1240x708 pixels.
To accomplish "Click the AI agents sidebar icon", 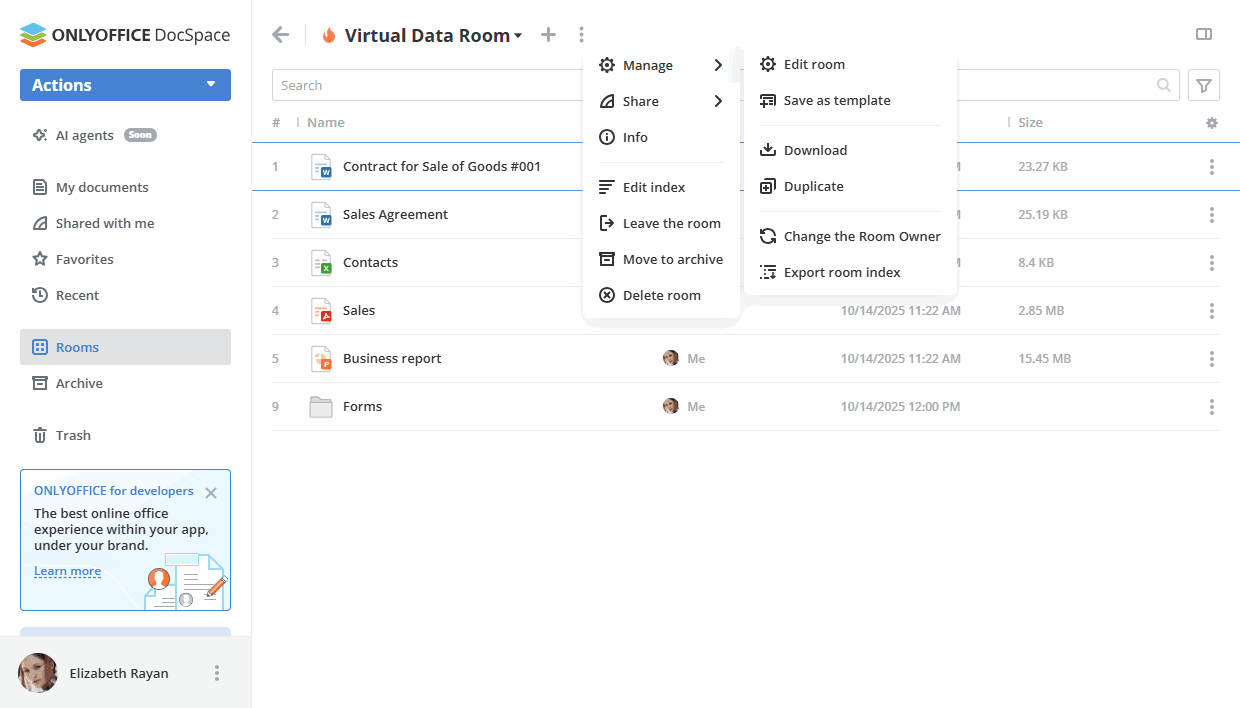I will 38,134.
